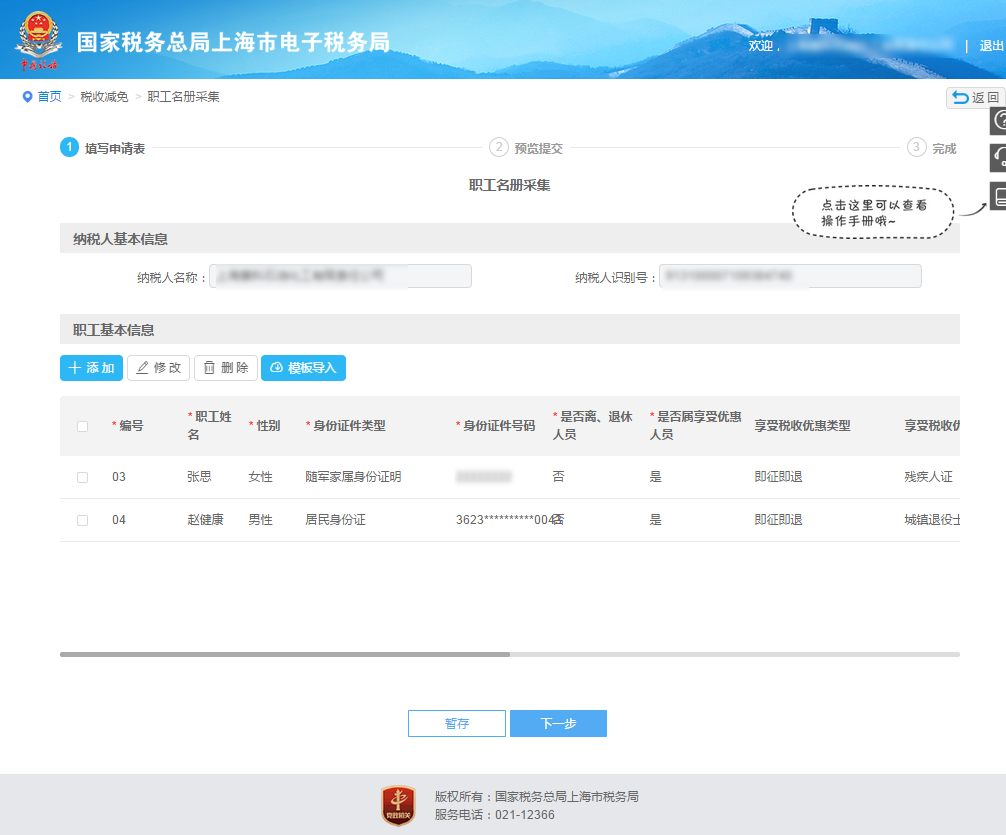Click the 删除 (Delete) trash icon

[211, 367]
